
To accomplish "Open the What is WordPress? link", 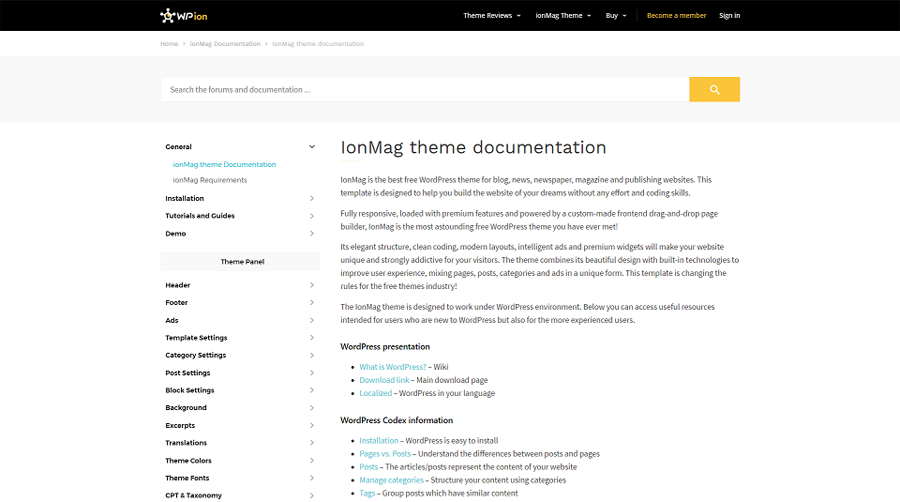I will tap(393, 367).
